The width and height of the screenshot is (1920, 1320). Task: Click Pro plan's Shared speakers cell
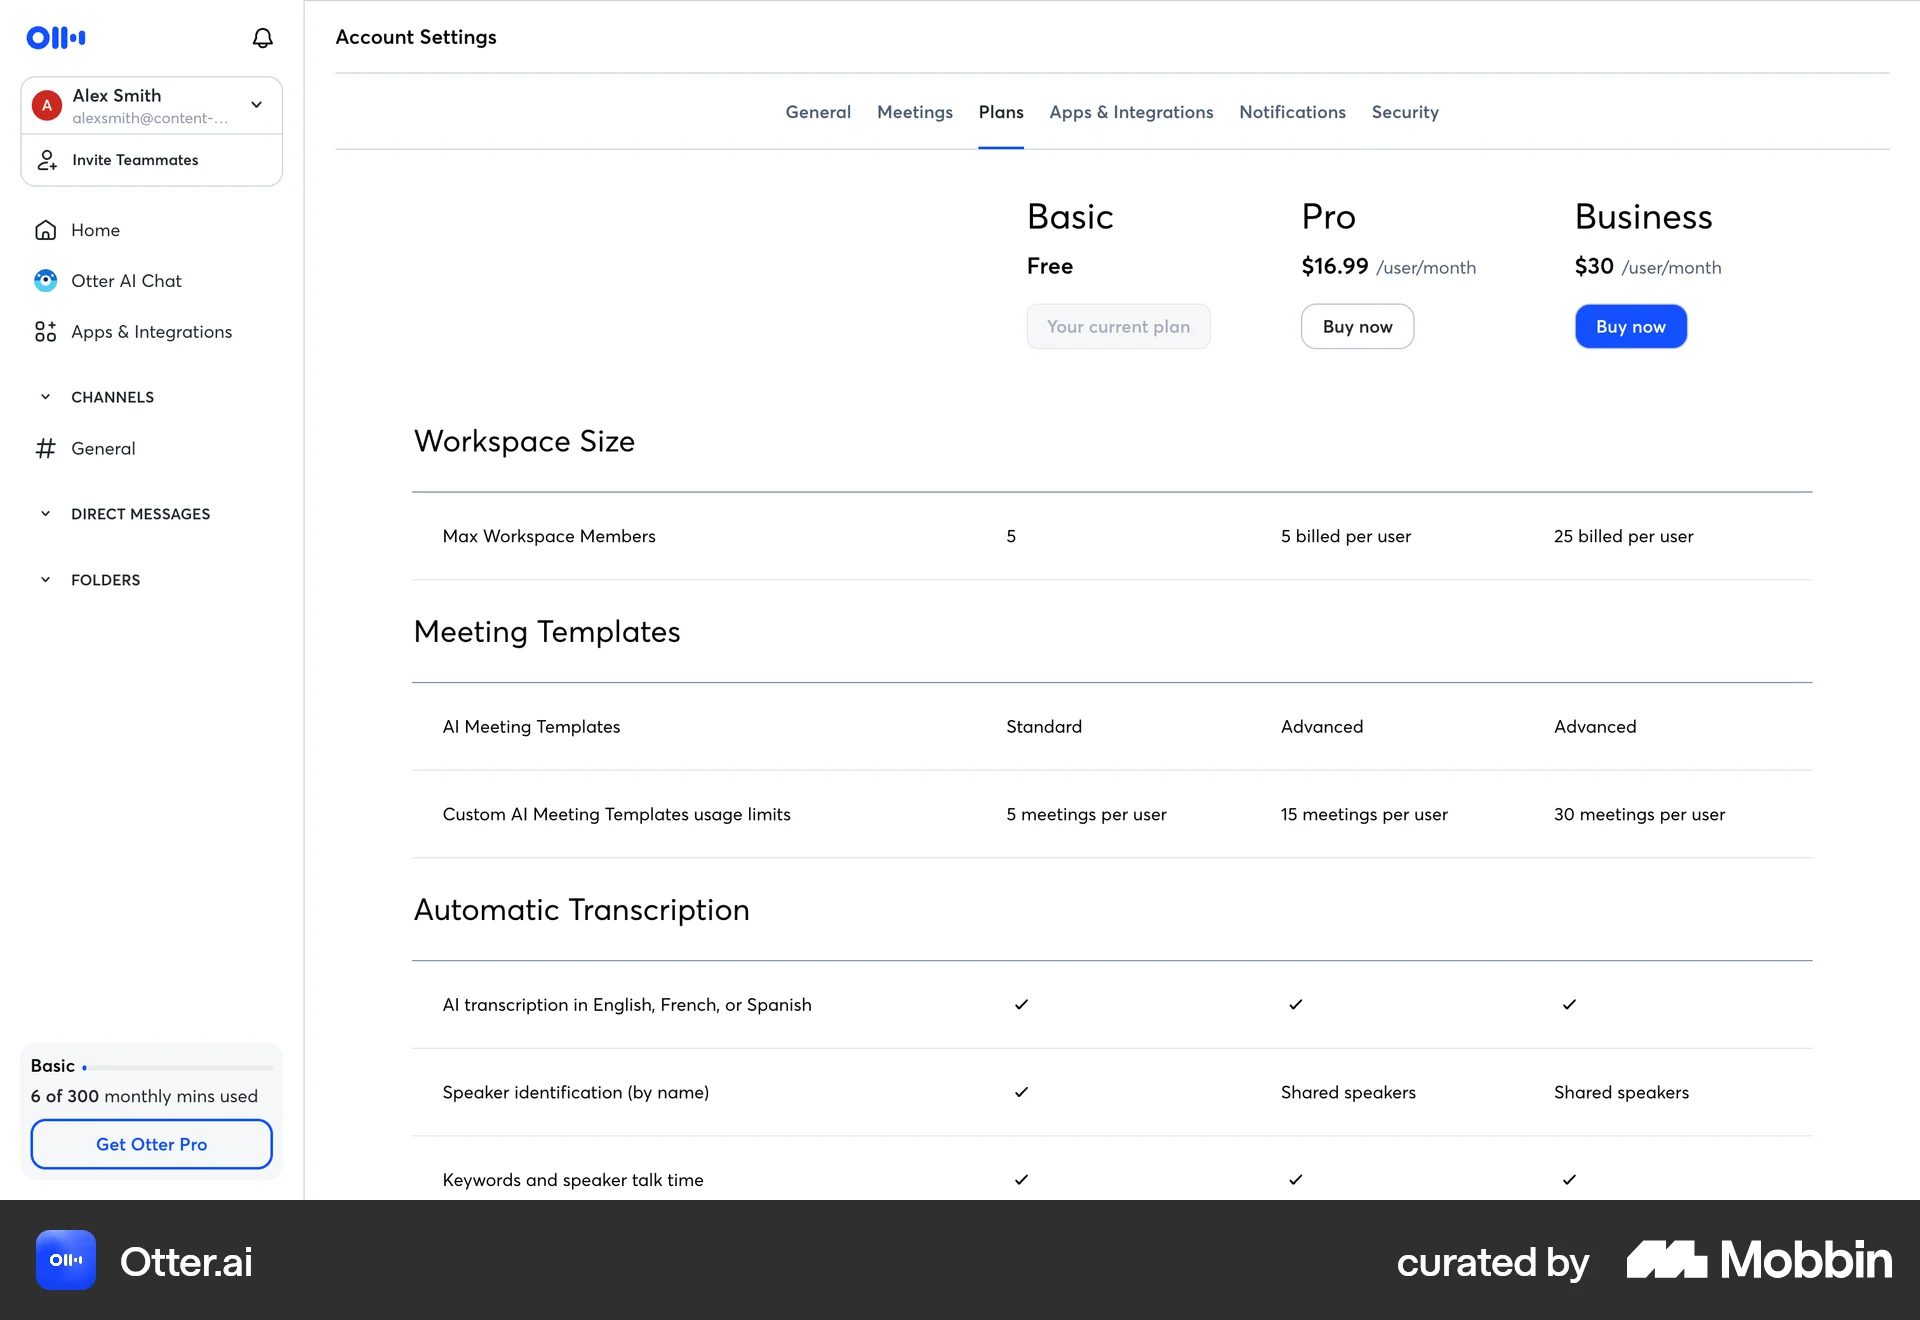click(x=1348, y=1093)
